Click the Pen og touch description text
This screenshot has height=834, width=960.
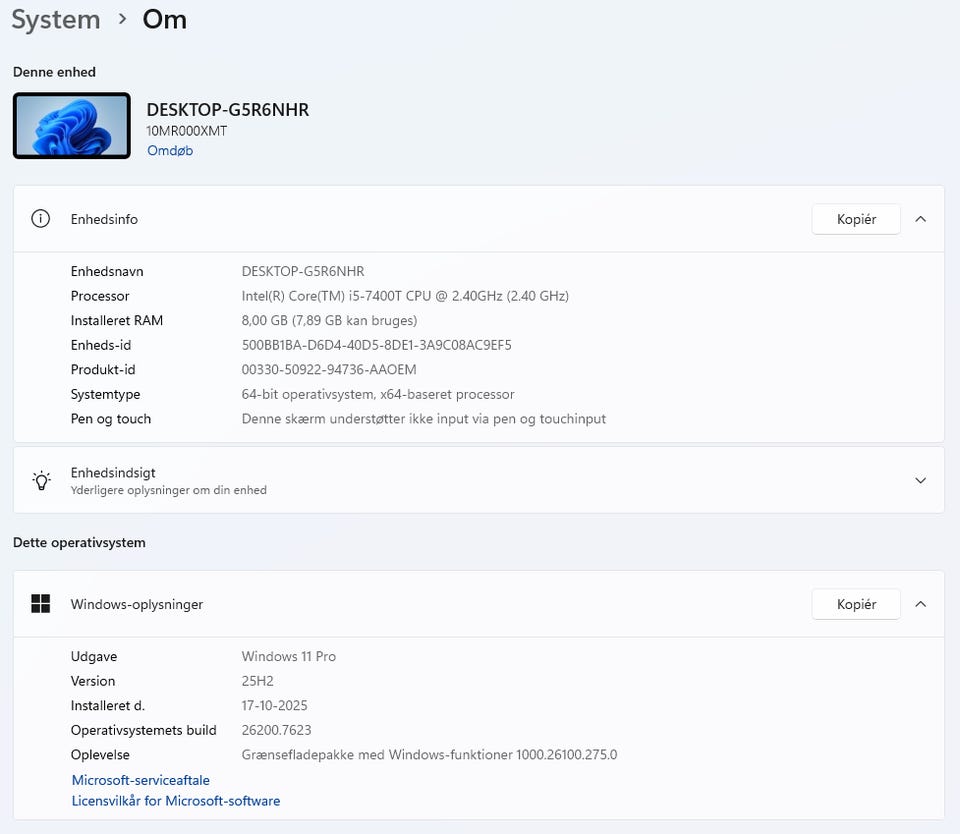coord(424,419)
